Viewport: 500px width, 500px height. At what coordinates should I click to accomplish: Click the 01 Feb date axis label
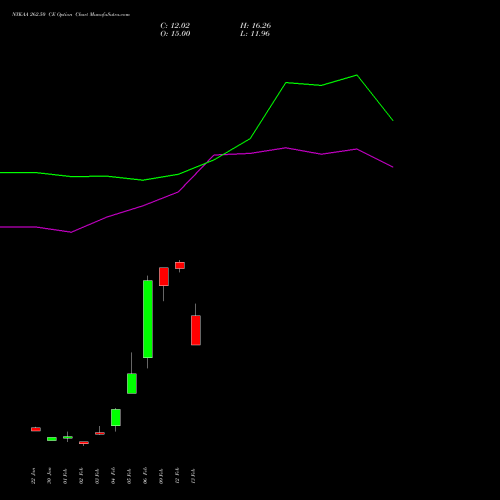(x=65, y=476)
